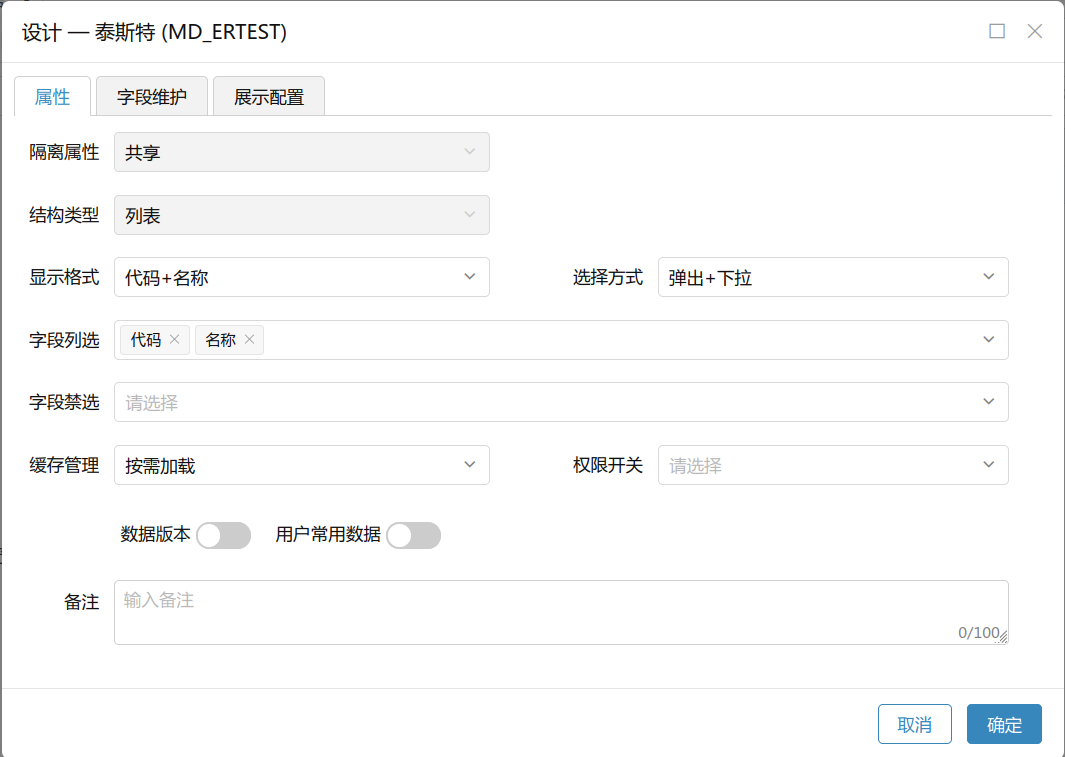Switch to the 字段维护 tab

point(152,97)
